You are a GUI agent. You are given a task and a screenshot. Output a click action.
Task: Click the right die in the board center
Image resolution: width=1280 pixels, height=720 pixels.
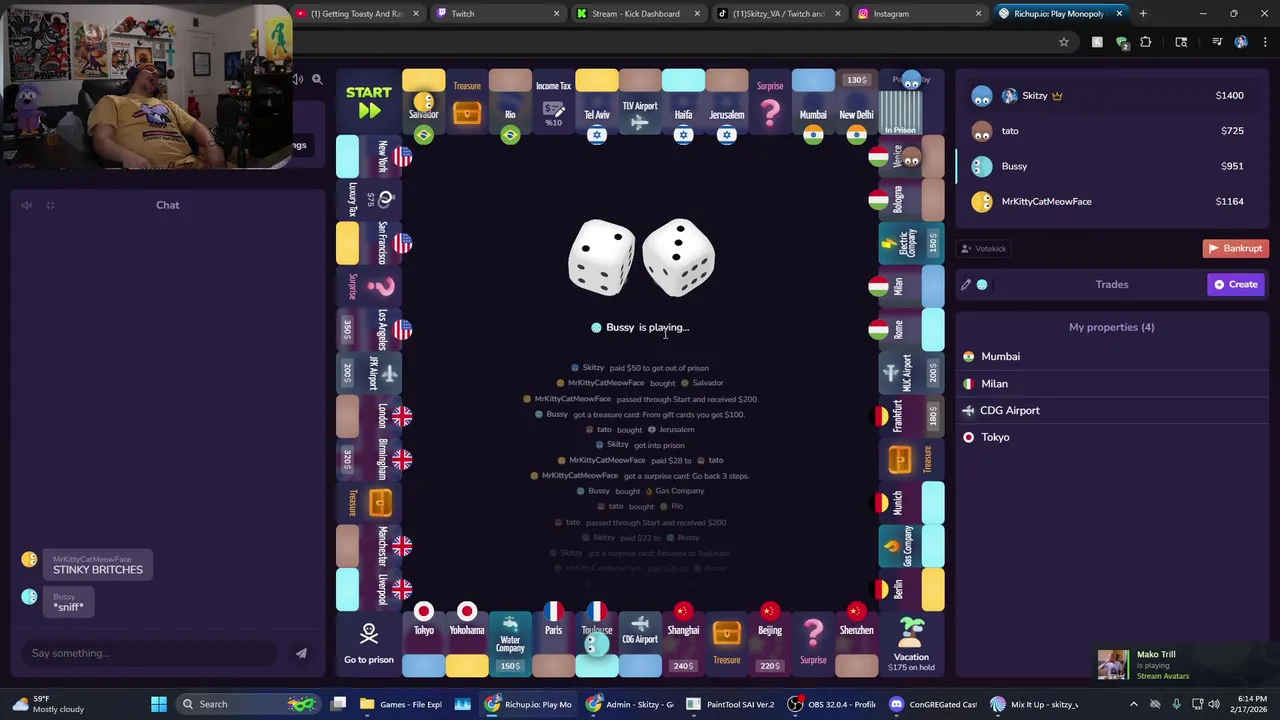[x=680, y=258]
